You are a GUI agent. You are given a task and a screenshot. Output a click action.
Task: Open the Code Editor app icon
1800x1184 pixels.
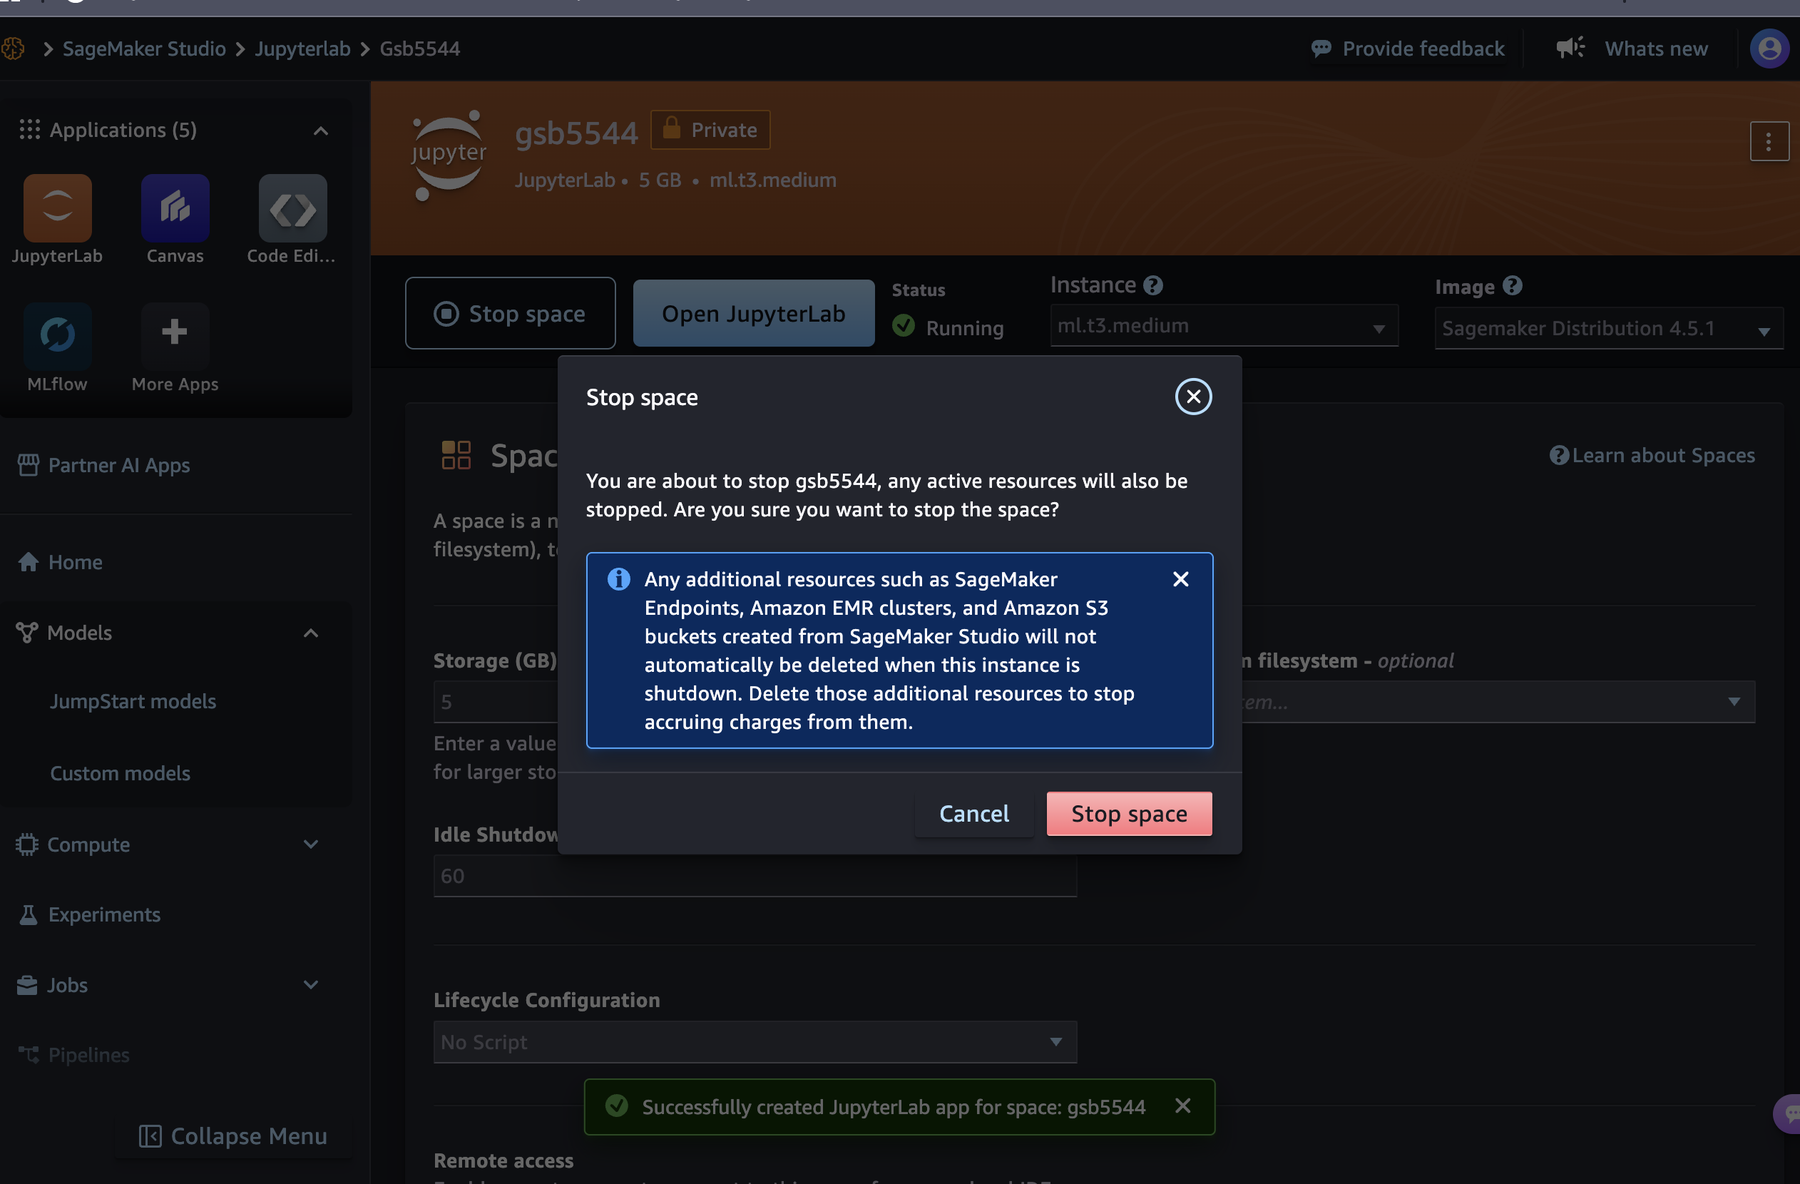(293, 208)
